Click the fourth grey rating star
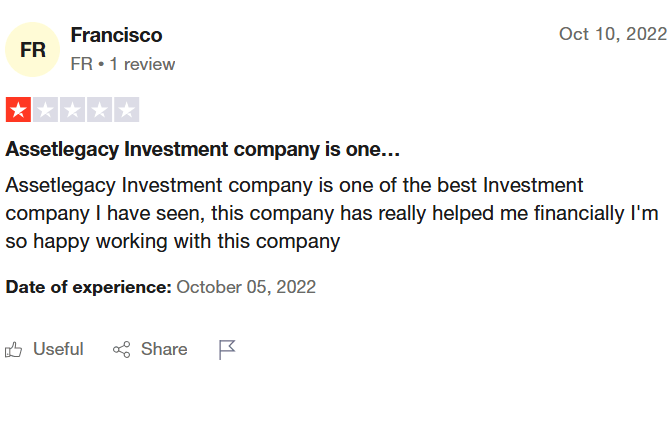 [99, 110]
